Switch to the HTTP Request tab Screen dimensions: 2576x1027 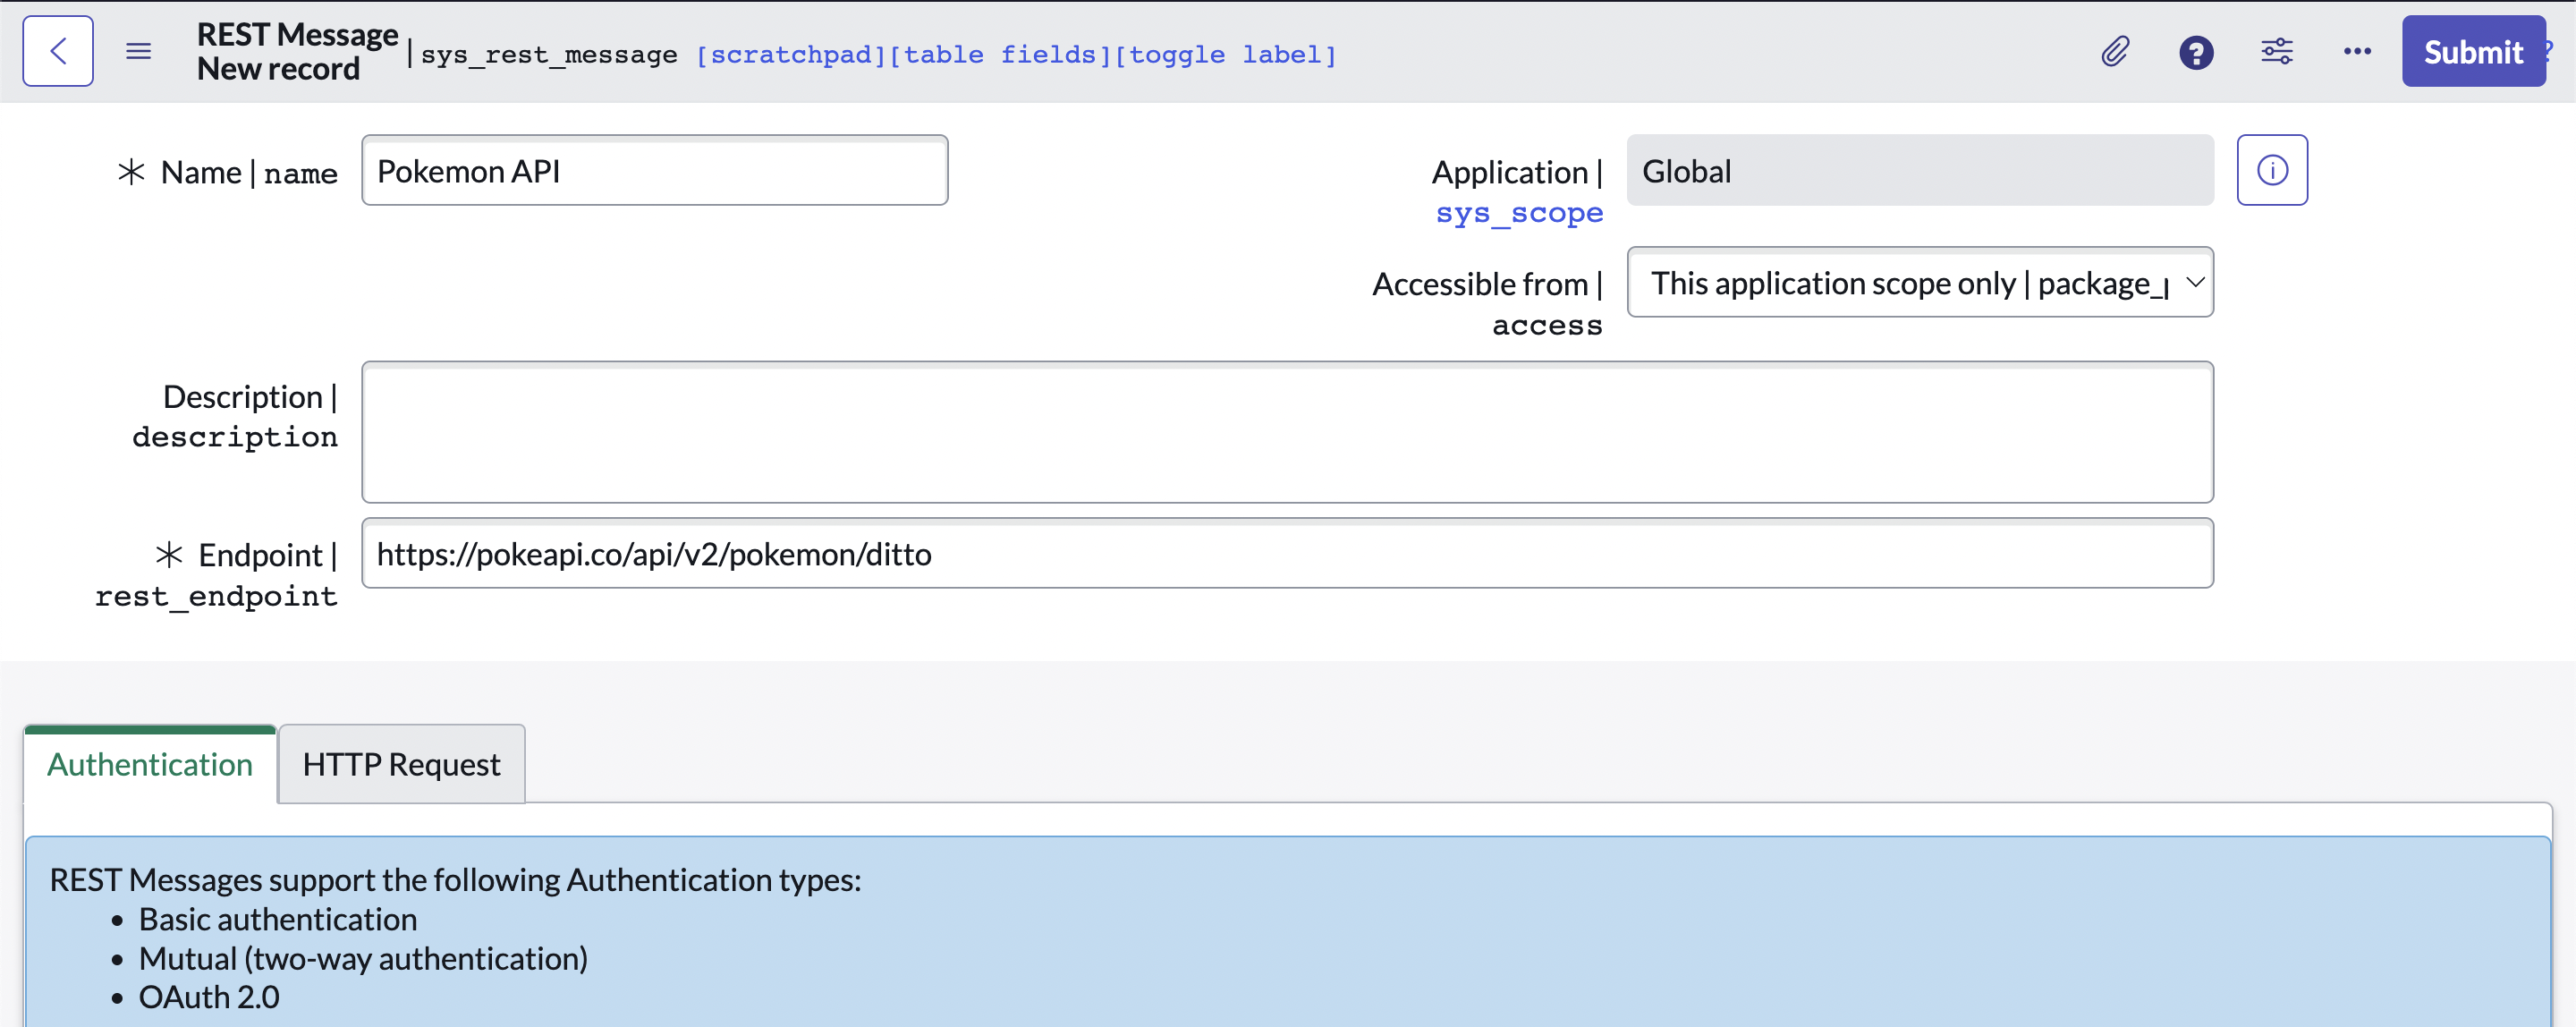(x=401, y=764)
